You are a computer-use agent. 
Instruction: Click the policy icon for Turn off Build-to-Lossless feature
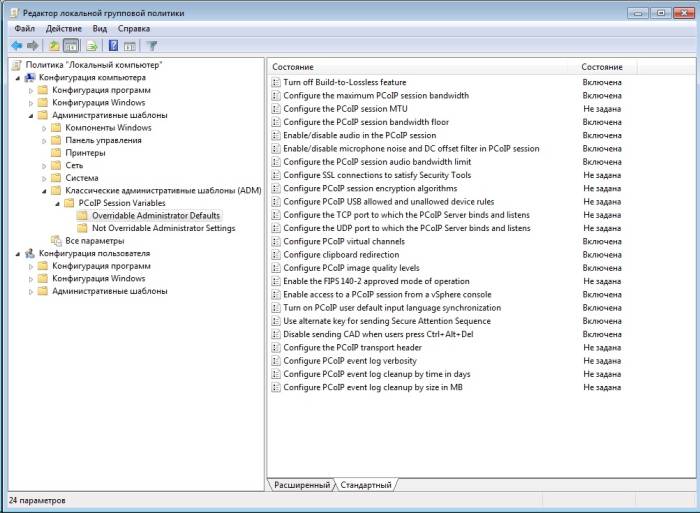click(276, 82)
